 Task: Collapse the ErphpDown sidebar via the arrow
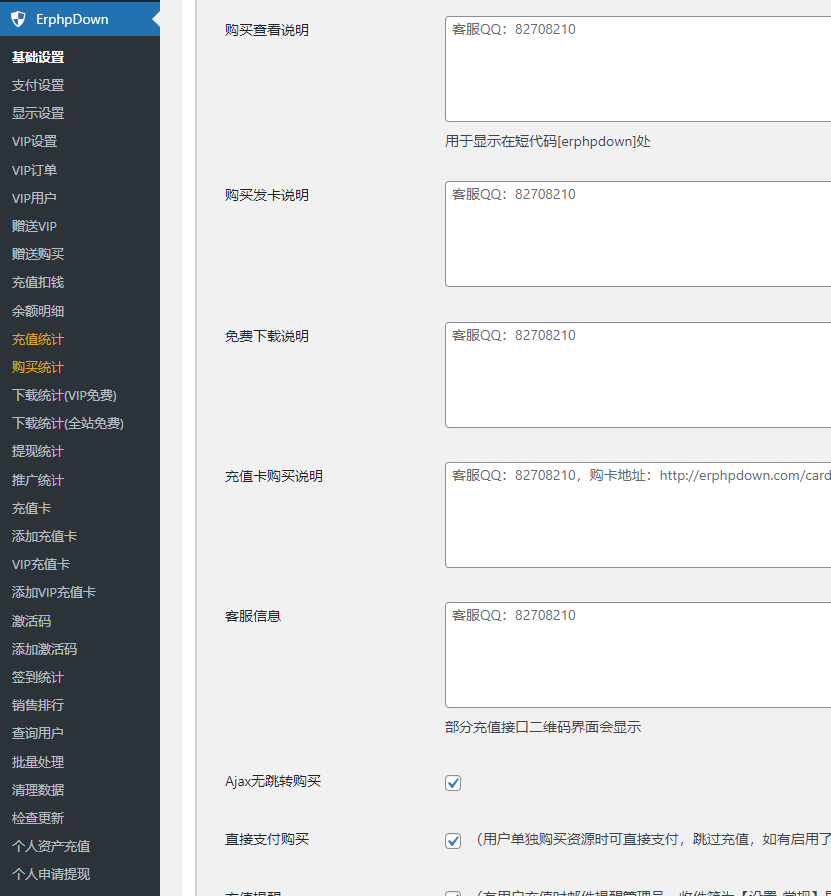[155, 18]
